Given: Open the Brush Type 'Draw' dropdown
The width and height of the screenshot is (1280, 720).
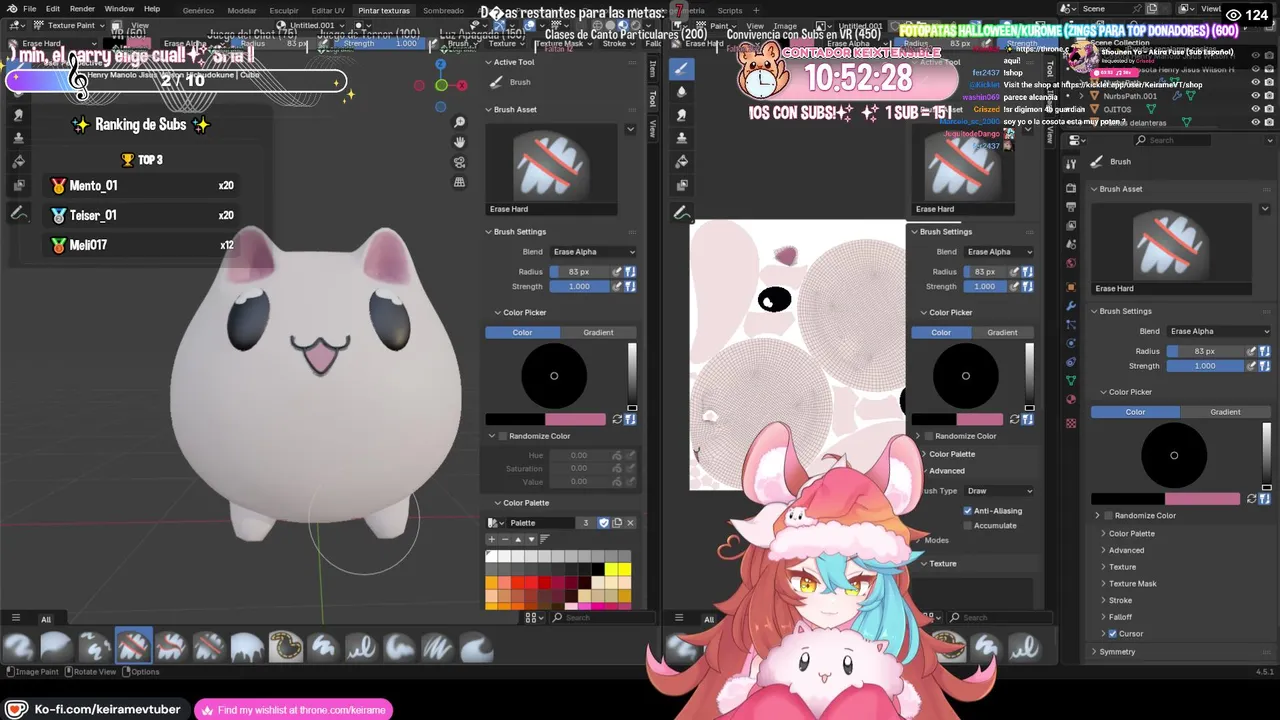Looking at the screenshot, I should click(x=999, y=491).
